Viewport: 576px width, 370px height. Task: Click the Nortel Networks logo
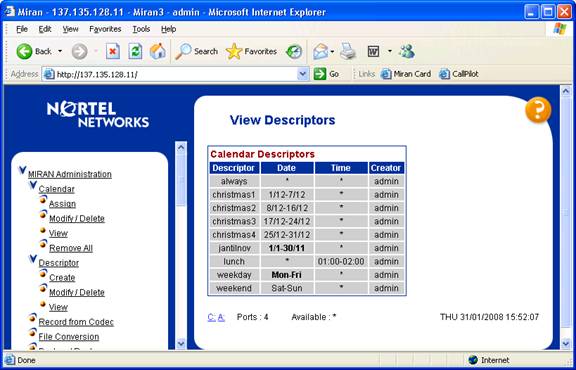[98, 114]
